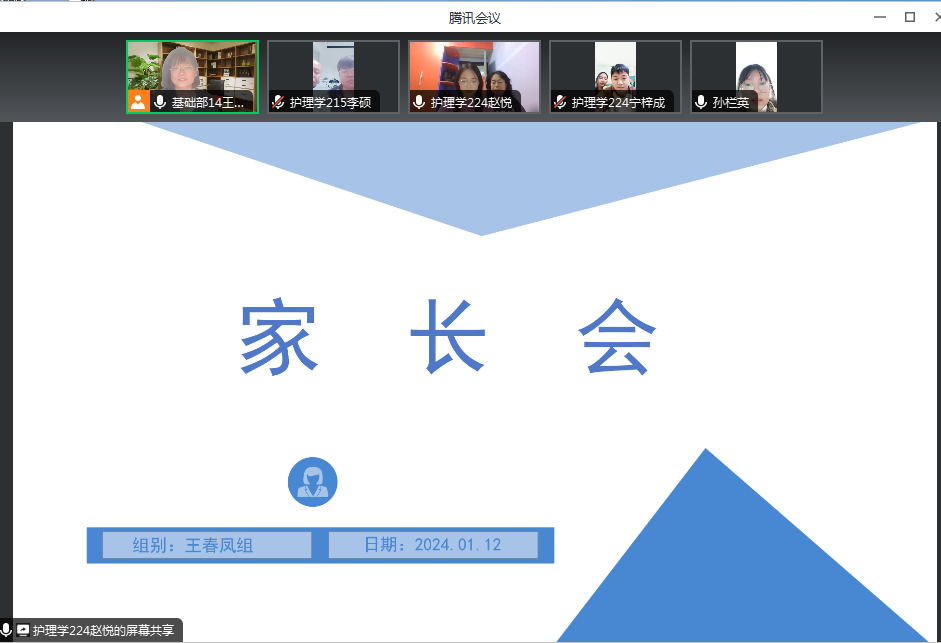Click the microphone icon in bottom-left corner
Viewport: 941px width, 643px height.
click(x=6, y=630)
